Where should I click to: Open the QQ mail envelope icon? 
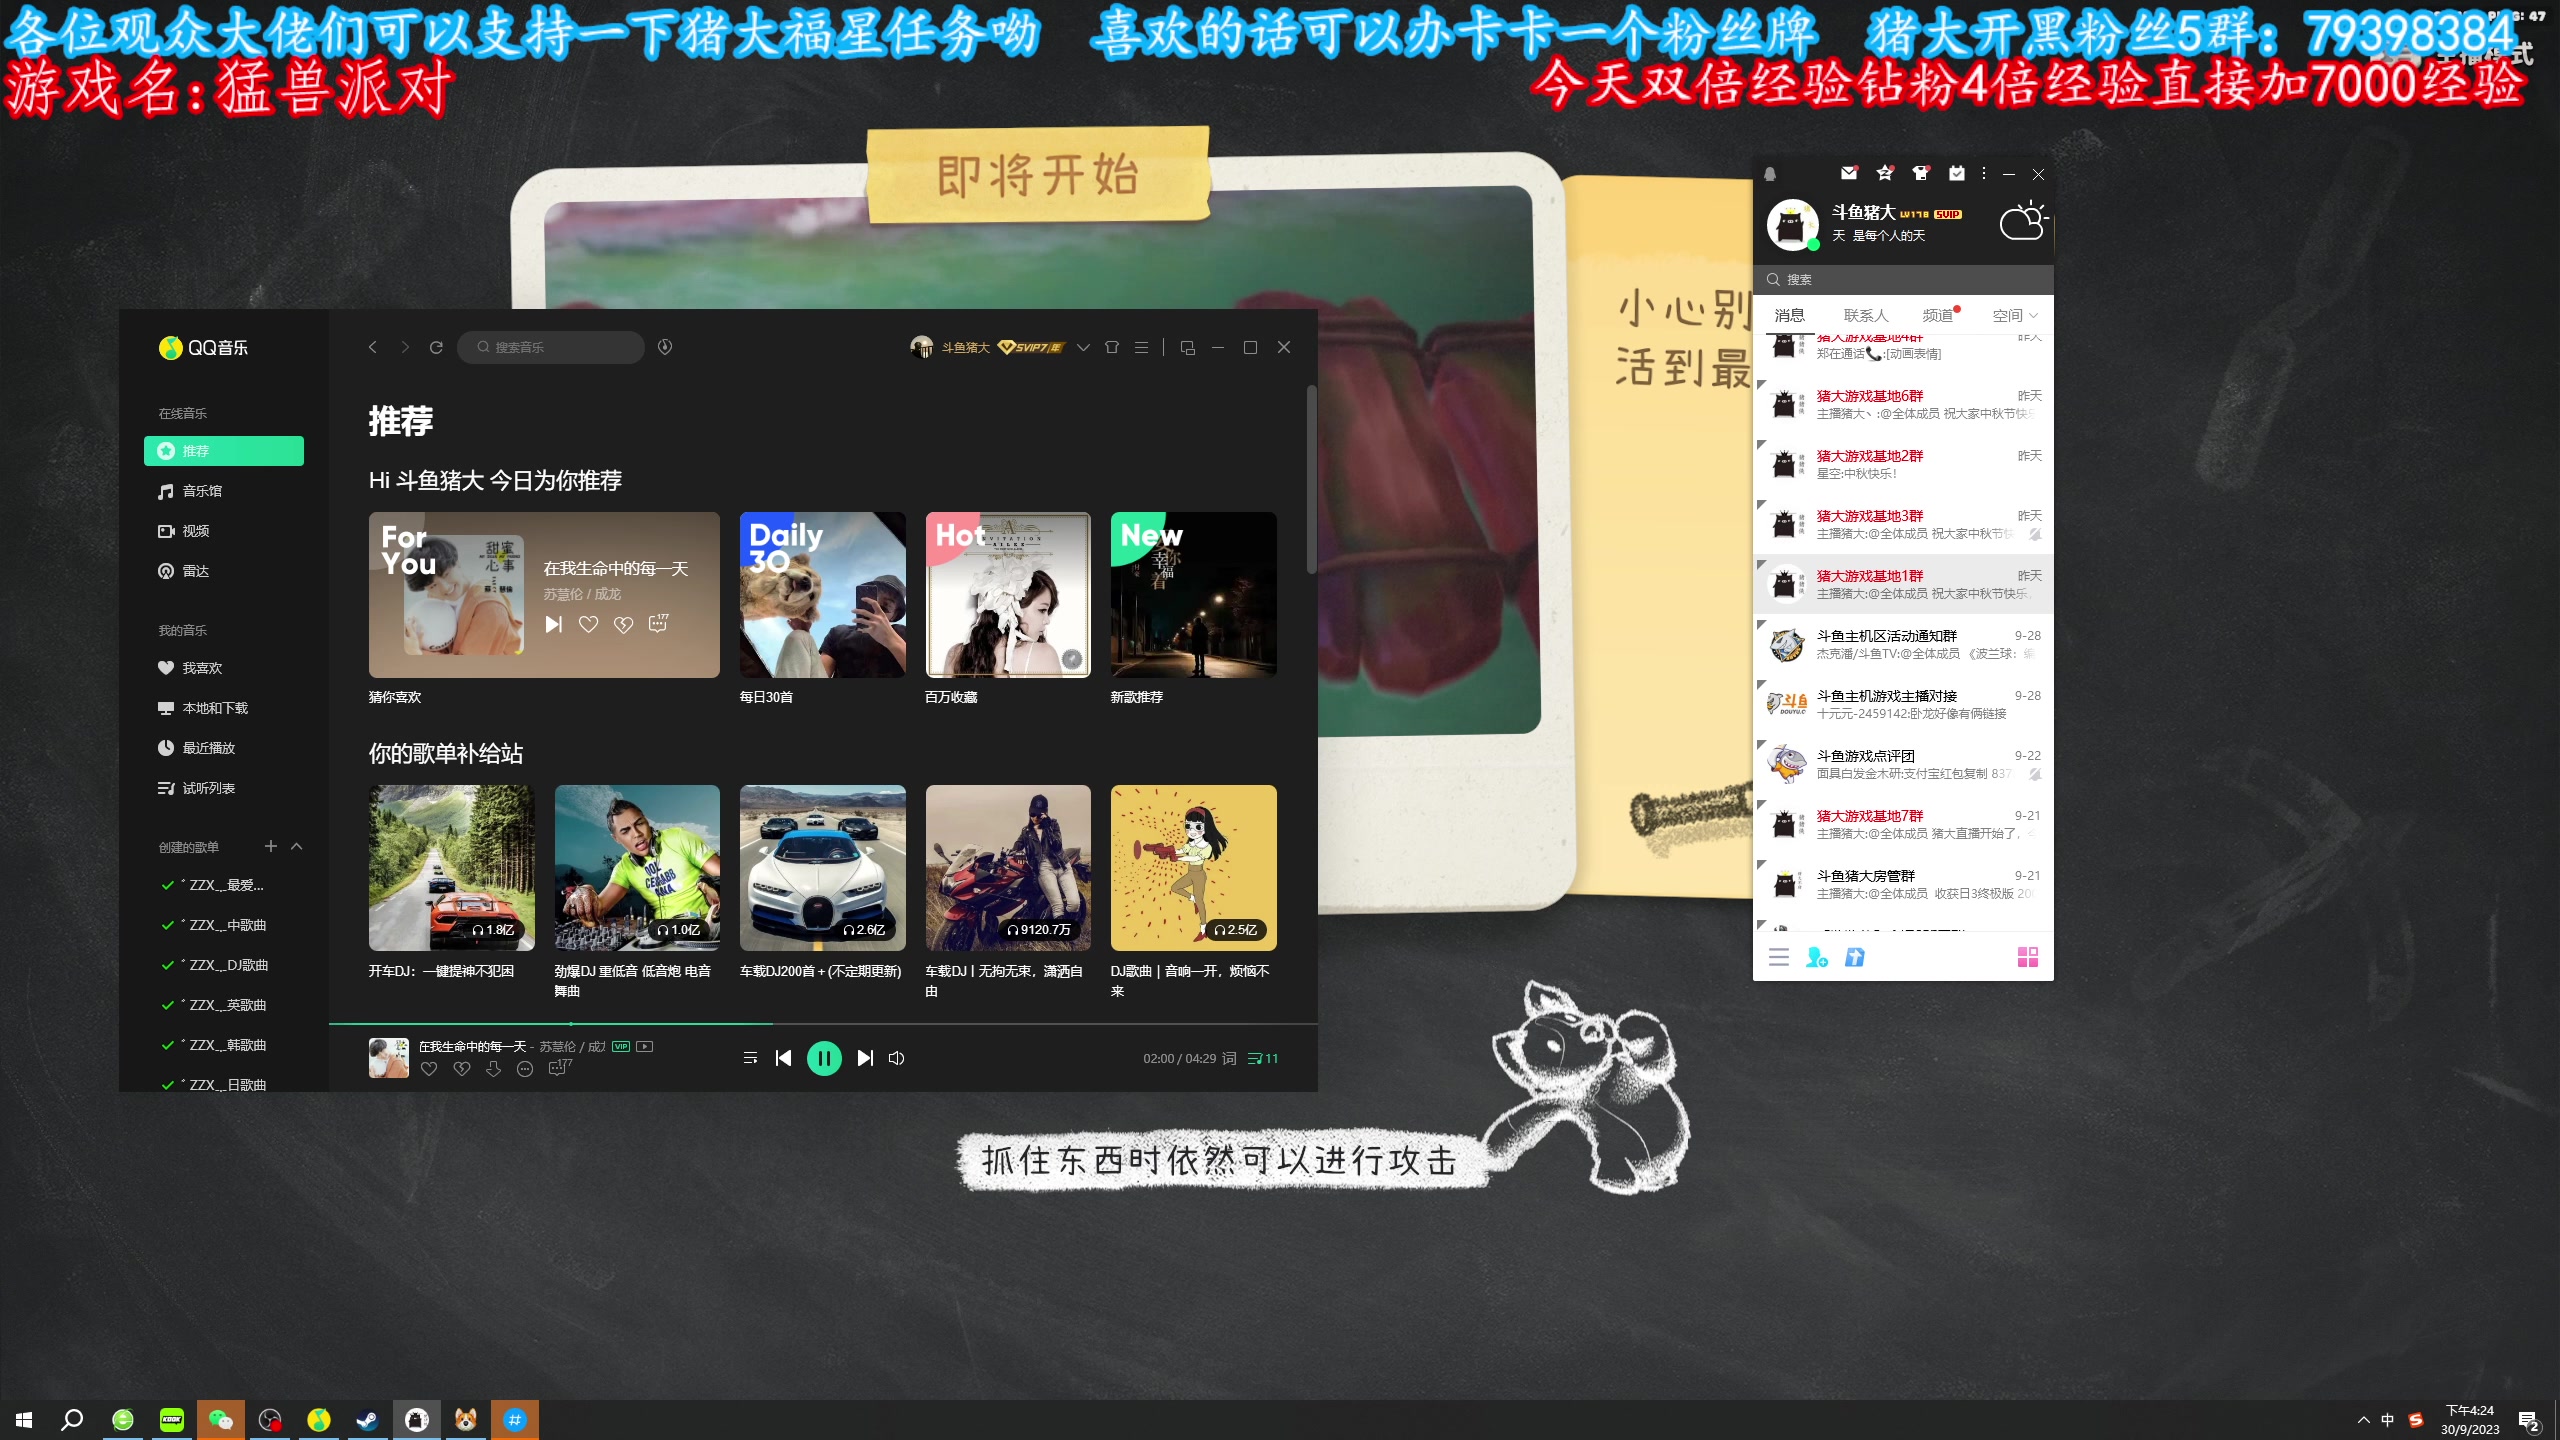click(x=1849, y=173)
